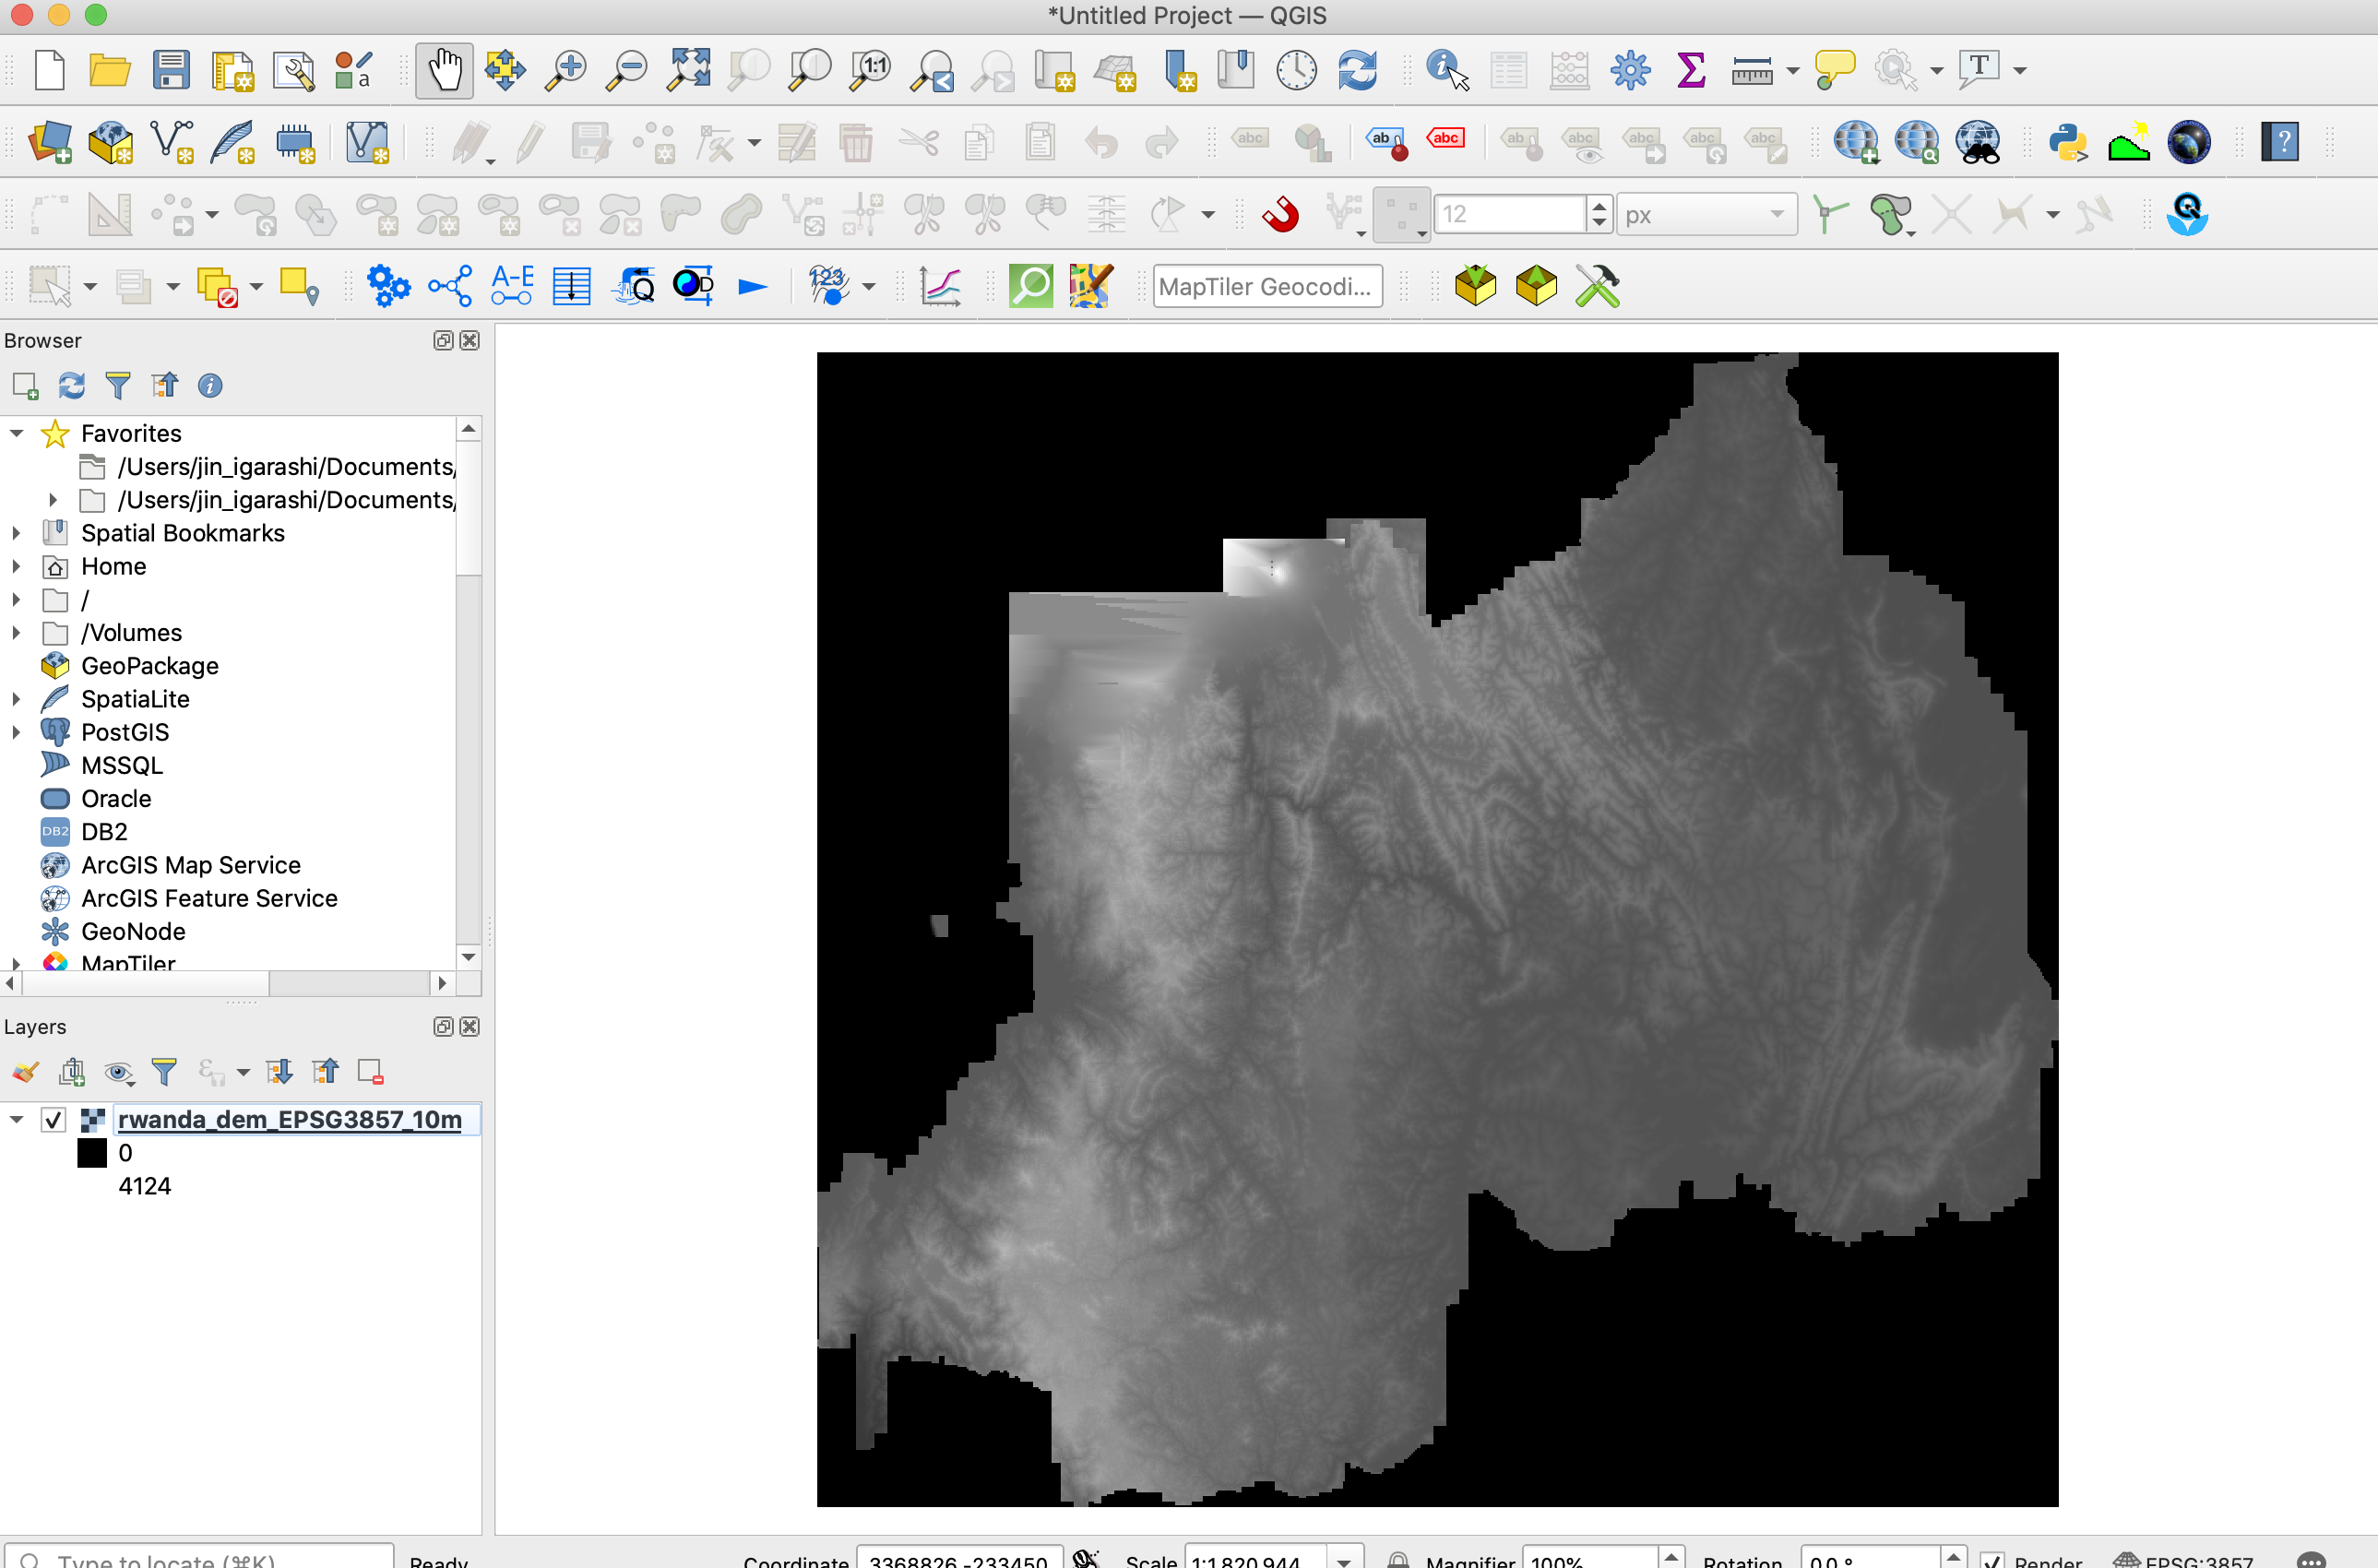Viewport: 2378px width, 1568px height.
Task: Select ArcGIS Map Service entry
Action: (191, 865)
